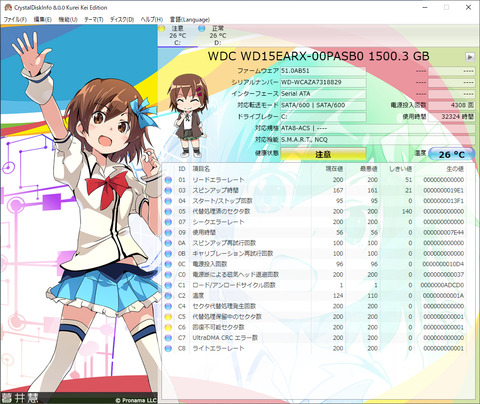Click the 最悪値 column header
This screenshot has width=480, height=404.
[x=369, y=169]
